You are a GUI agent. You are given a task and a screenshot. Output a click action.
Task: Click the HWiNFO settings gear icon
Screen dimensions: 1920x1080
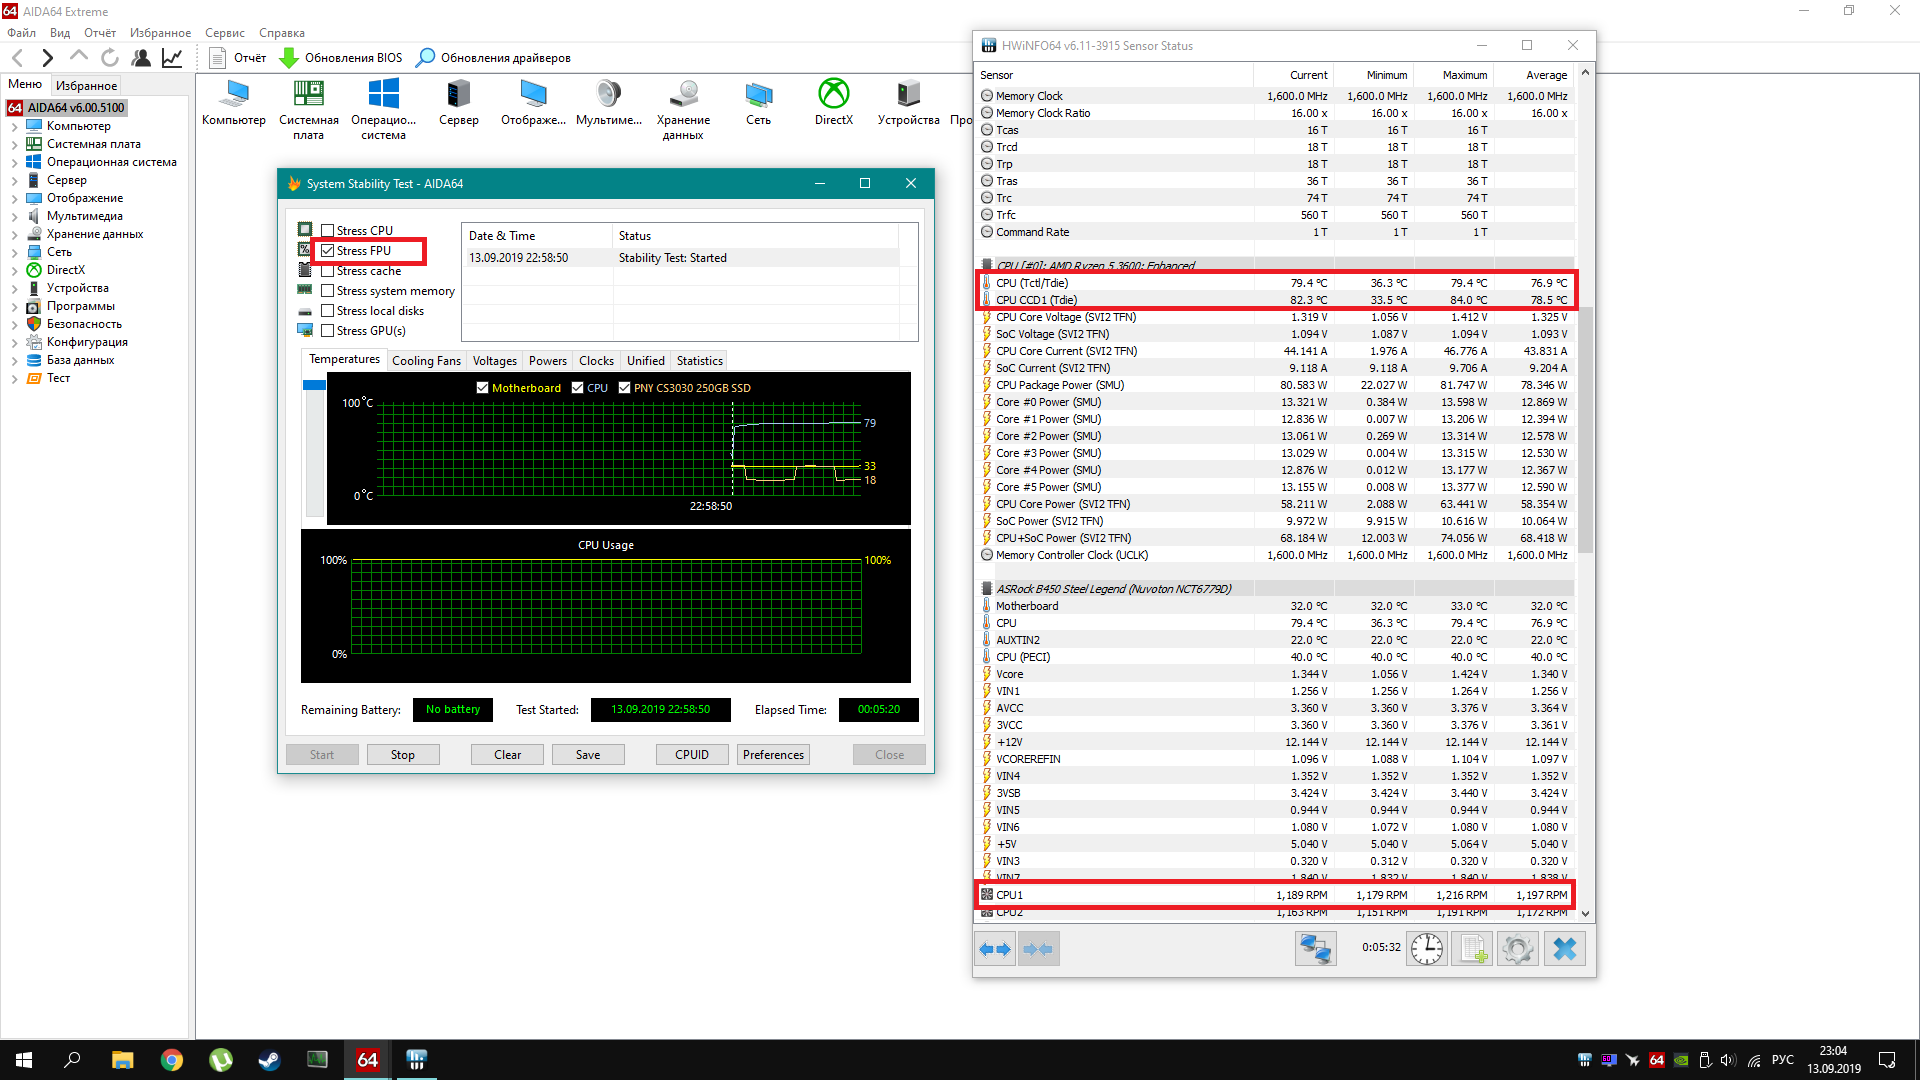click(1517, 948)
